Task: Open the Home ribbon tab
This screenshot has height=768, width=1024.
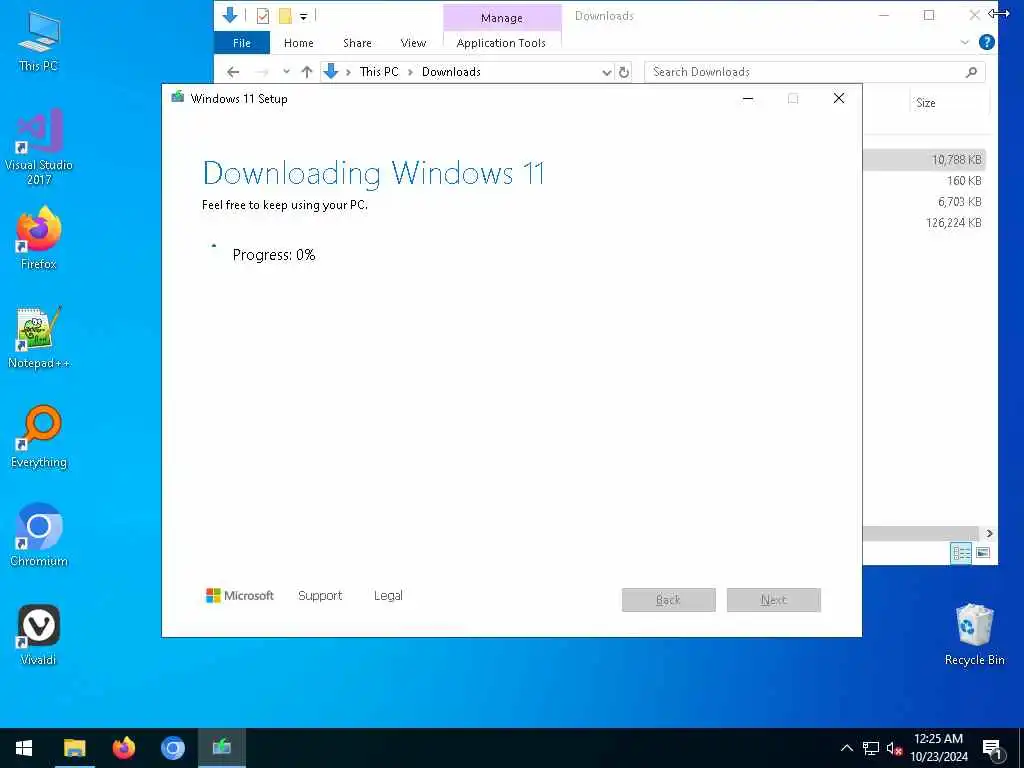Action: coord(298,42)
